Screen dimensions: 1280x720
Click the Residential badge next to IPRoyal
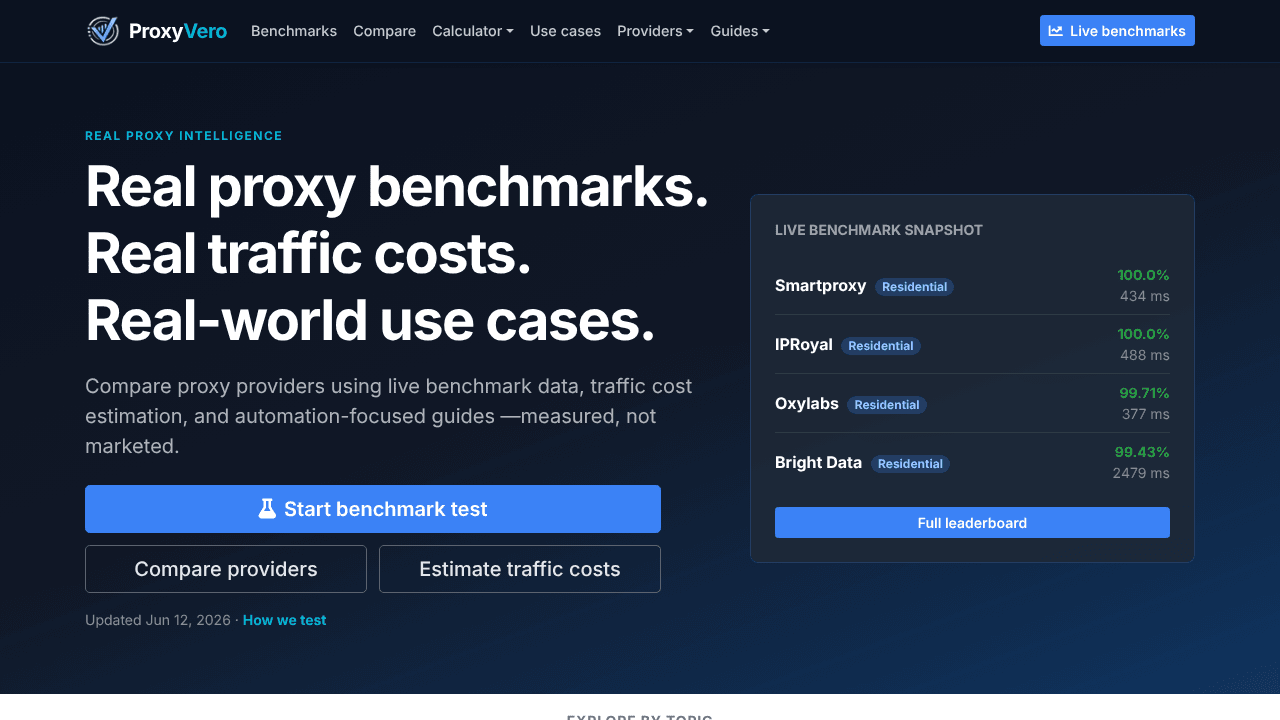pos(881,346)
